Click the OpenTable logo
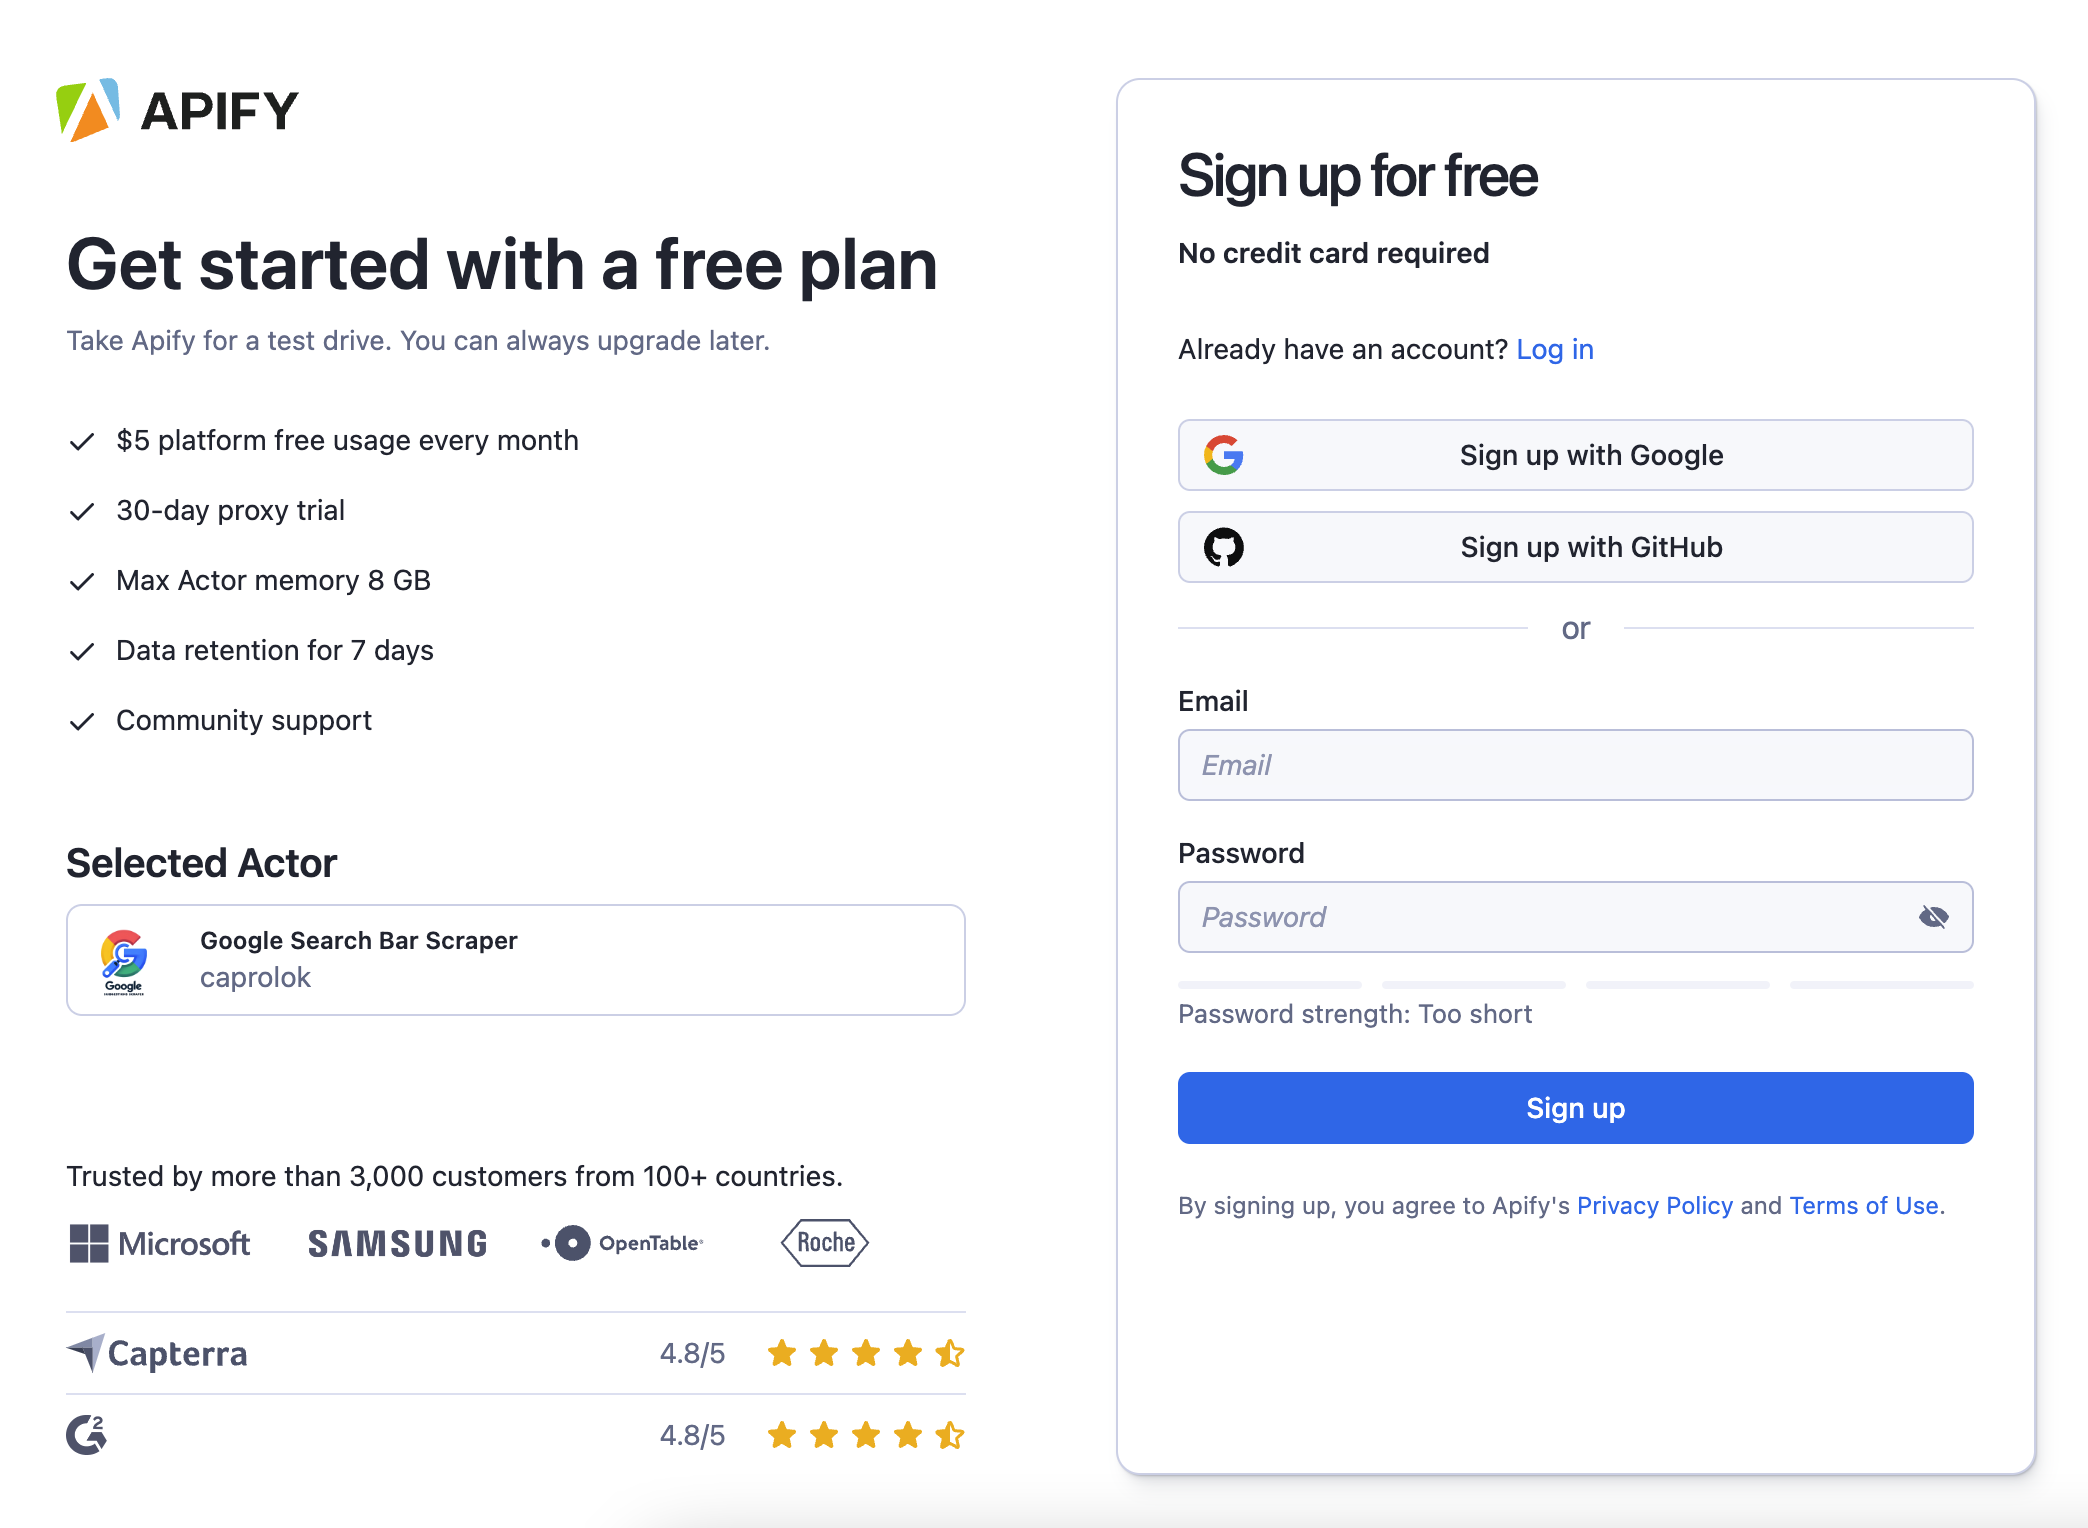Image resolution: width=2088 pixels, height=1528 pixels. pos(622,1243)
